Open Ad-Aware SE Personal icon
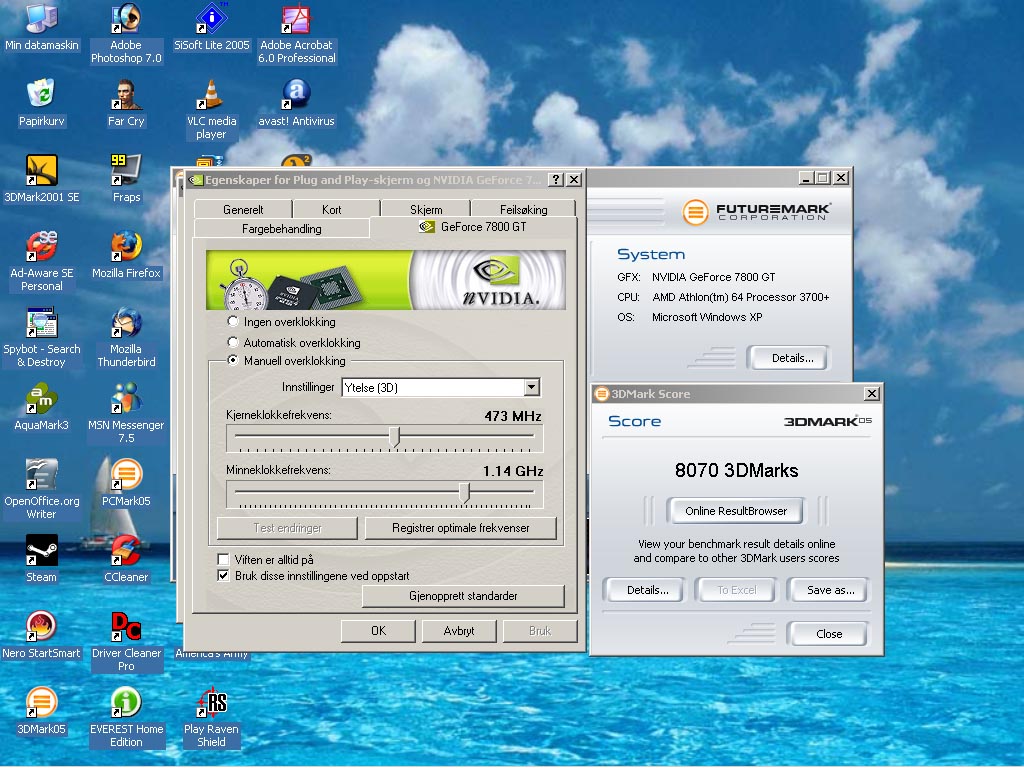The height and width of the screenshot is (768, 1024). tap(42, 261)
